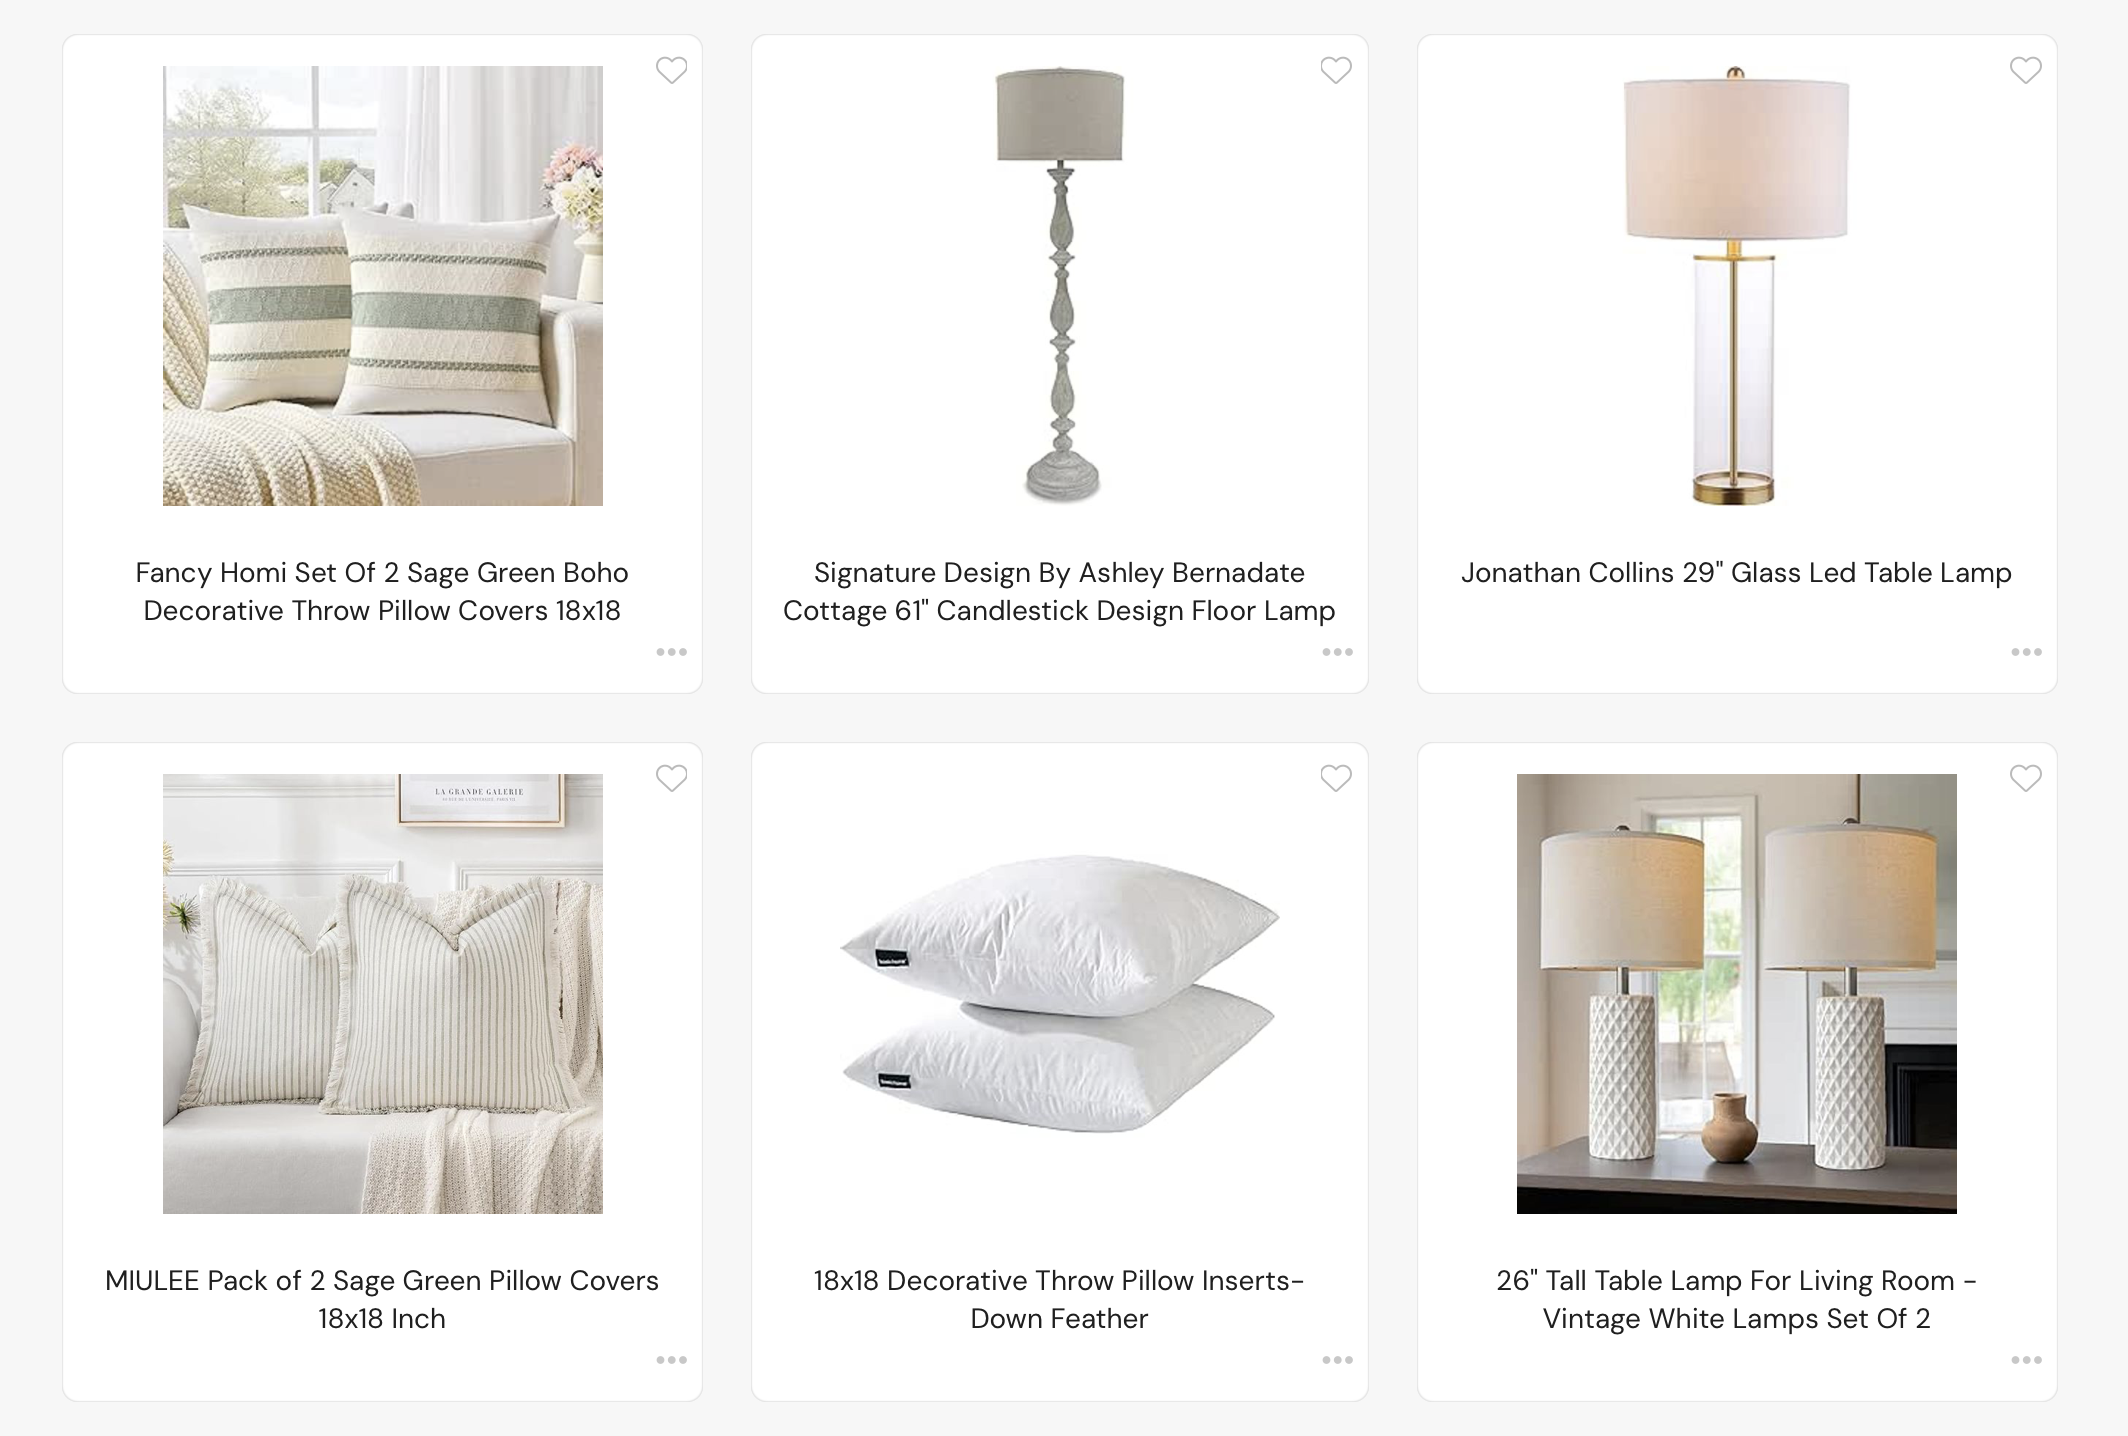Image resolution: width=2128 pixels, height=1436 pixels.
Task: Toggle heart on Jonathan Collins glass table lamp
Action: coord(2025,70)
